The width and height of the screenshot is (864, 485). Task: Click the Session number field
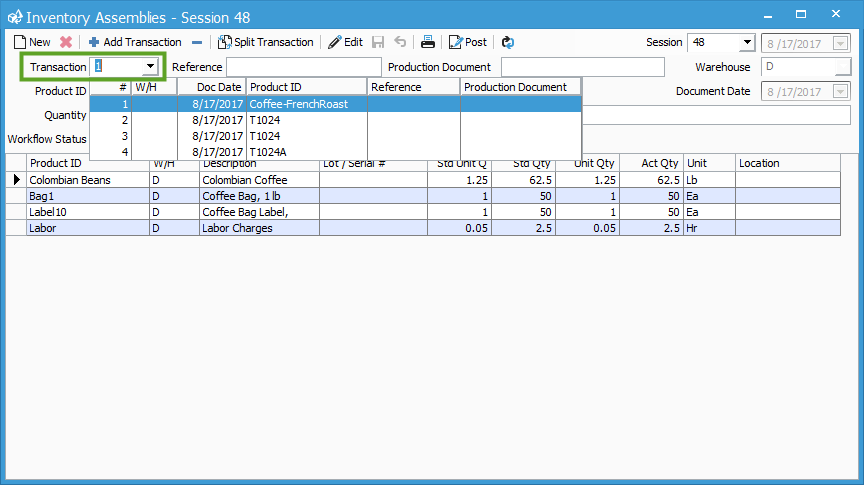[714, 42]
